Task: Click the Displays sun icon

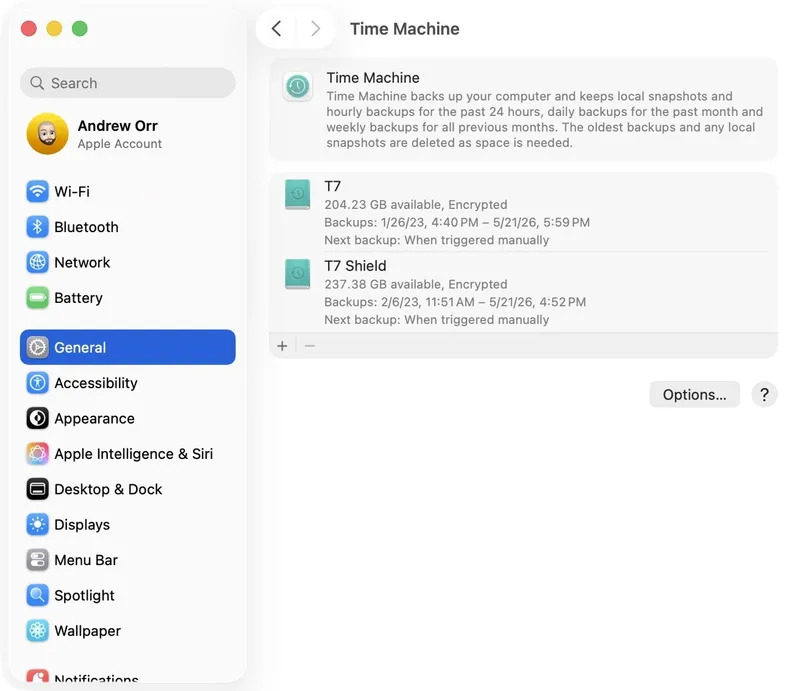Action: coord(37,524)
